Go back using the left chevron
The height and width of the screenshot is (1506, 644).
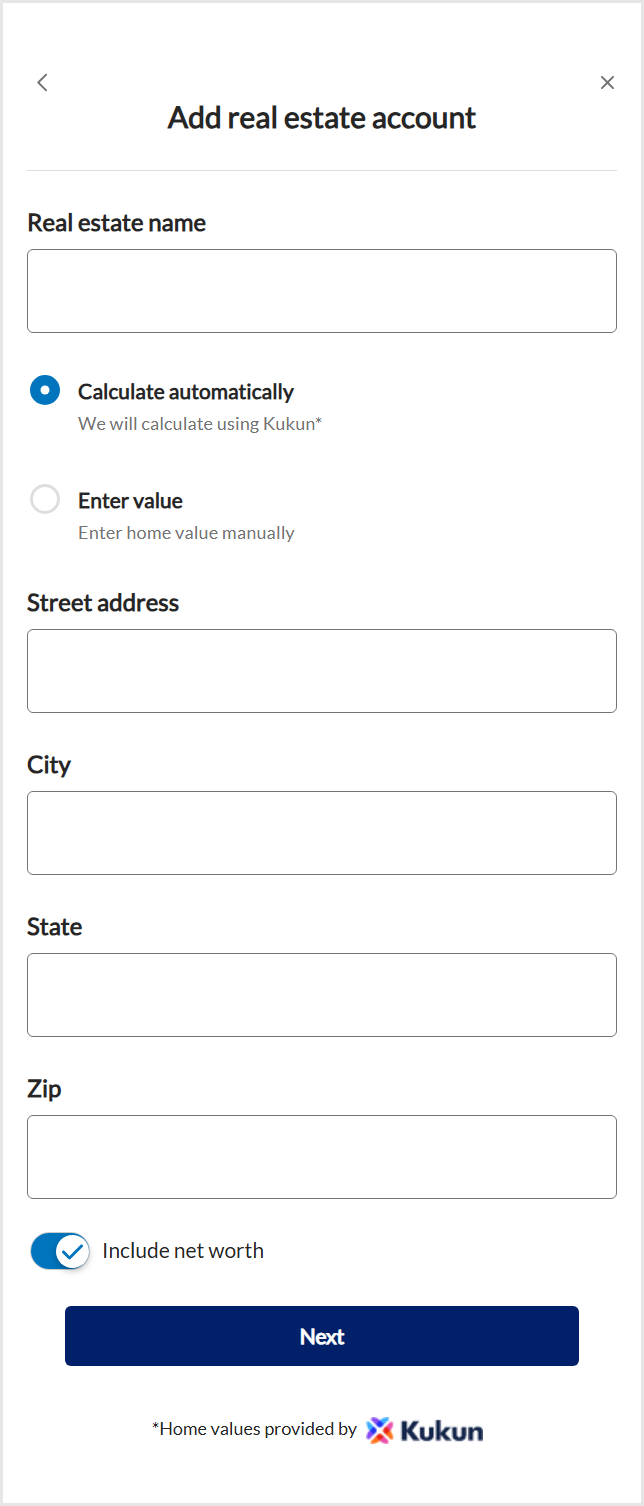point(42,83)
